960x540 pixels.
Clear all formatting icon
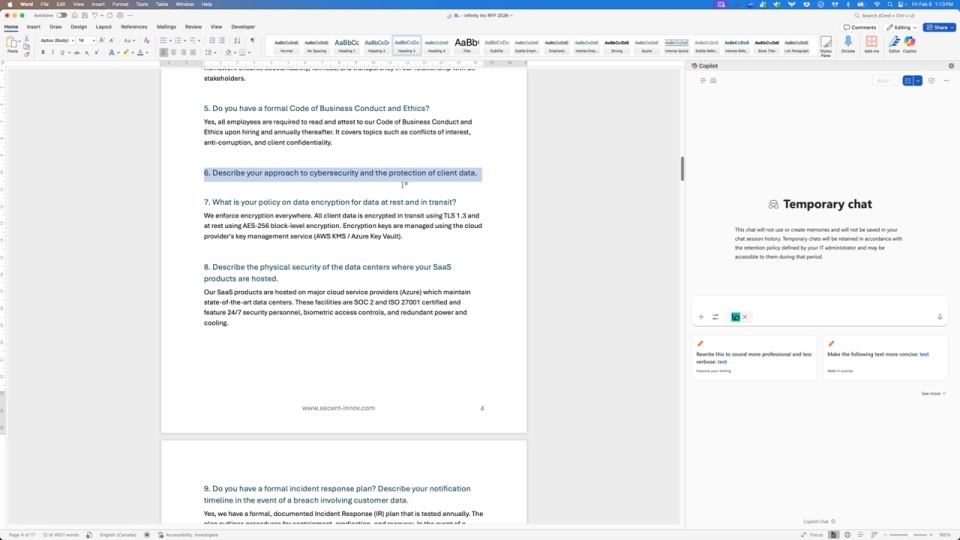146,40
